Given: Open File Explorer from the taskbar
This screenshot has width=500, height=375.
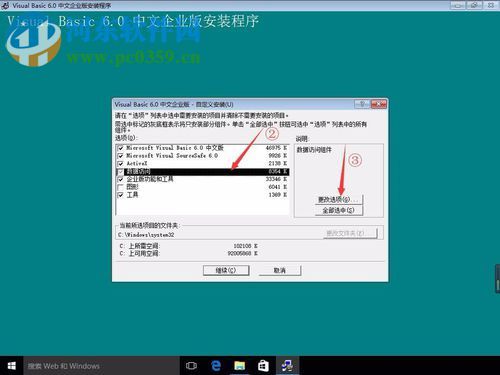Looking at the screenshot, I should [x=239, y=366].
